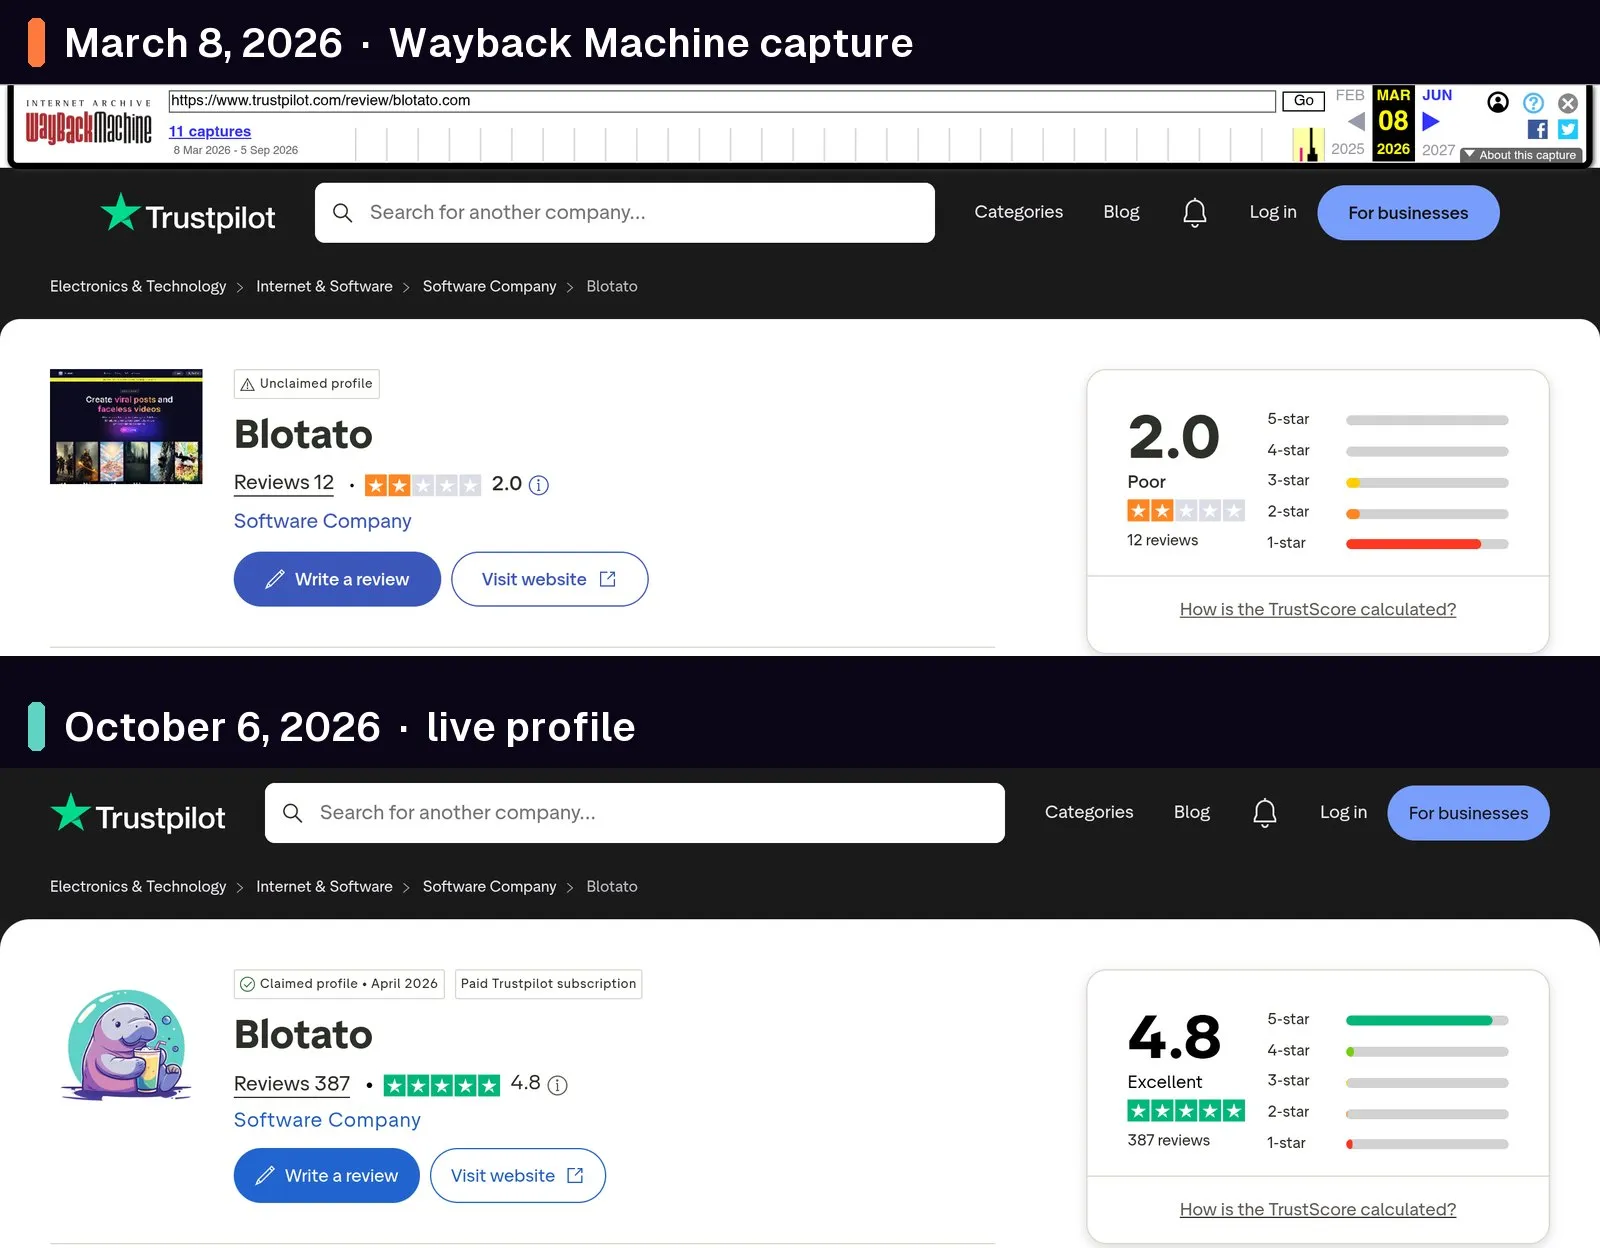
Task: Click For businesses in March capture
Action: coord(1408,213)
